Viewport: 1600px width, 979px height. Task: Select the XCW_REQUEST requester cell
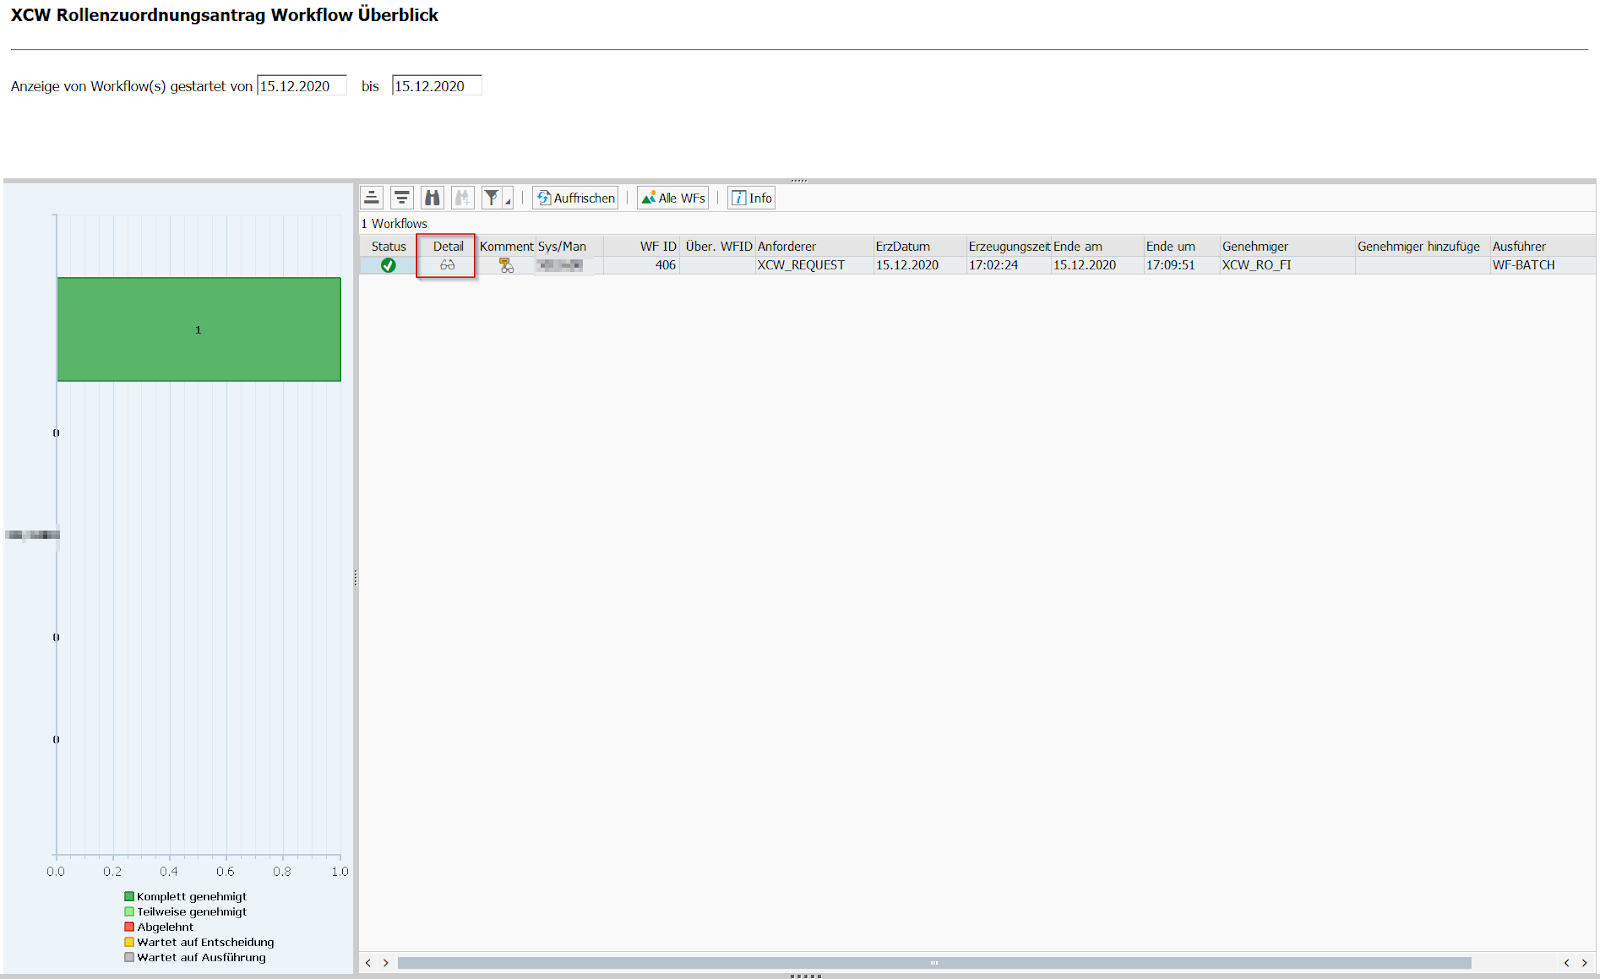814,265
